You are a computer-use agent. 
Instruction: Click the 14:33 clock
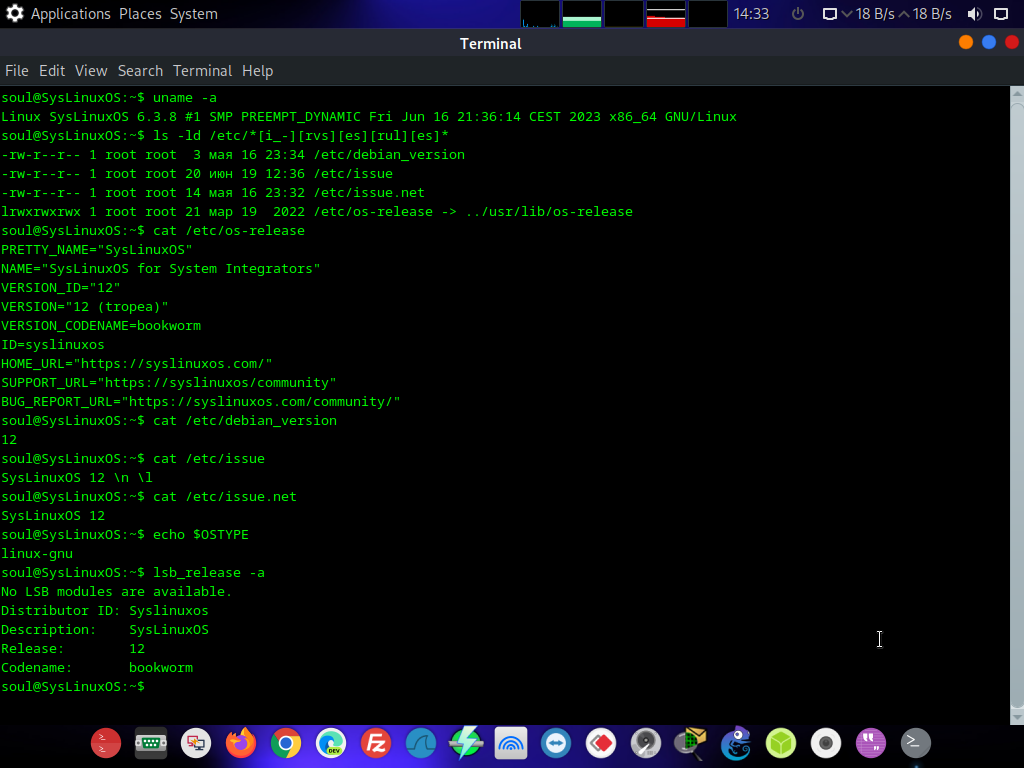tap(752, 14)
